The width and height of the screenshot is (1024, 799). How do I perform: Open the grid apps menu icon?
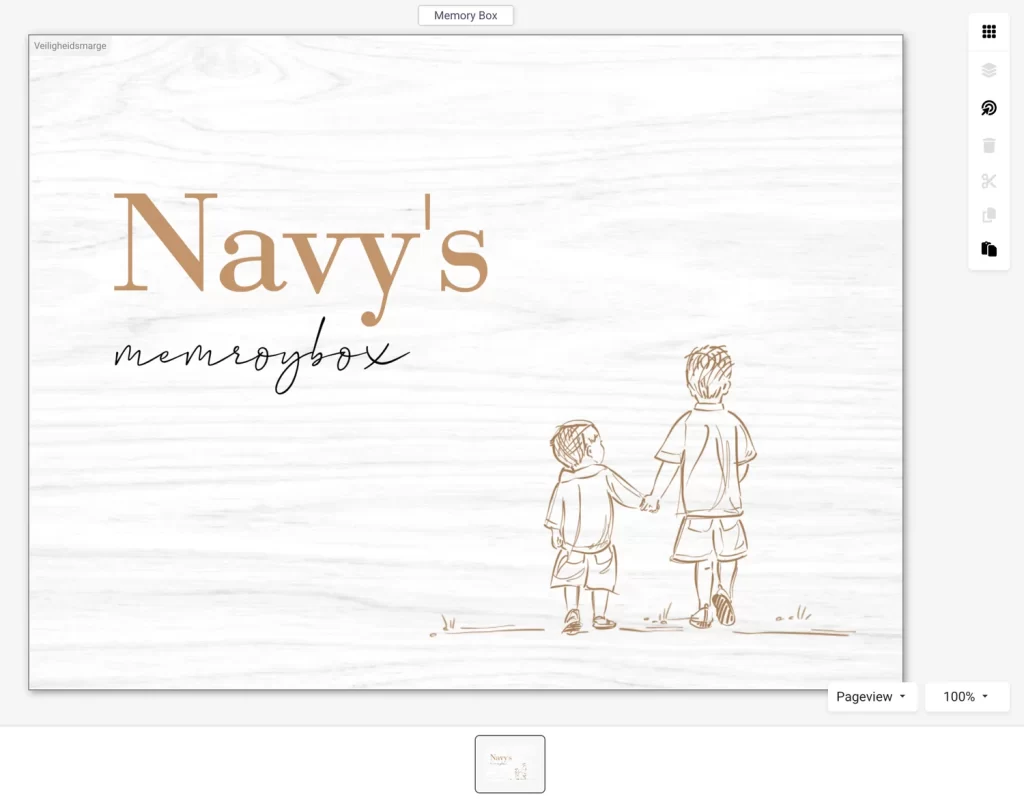tap(989, 32)
